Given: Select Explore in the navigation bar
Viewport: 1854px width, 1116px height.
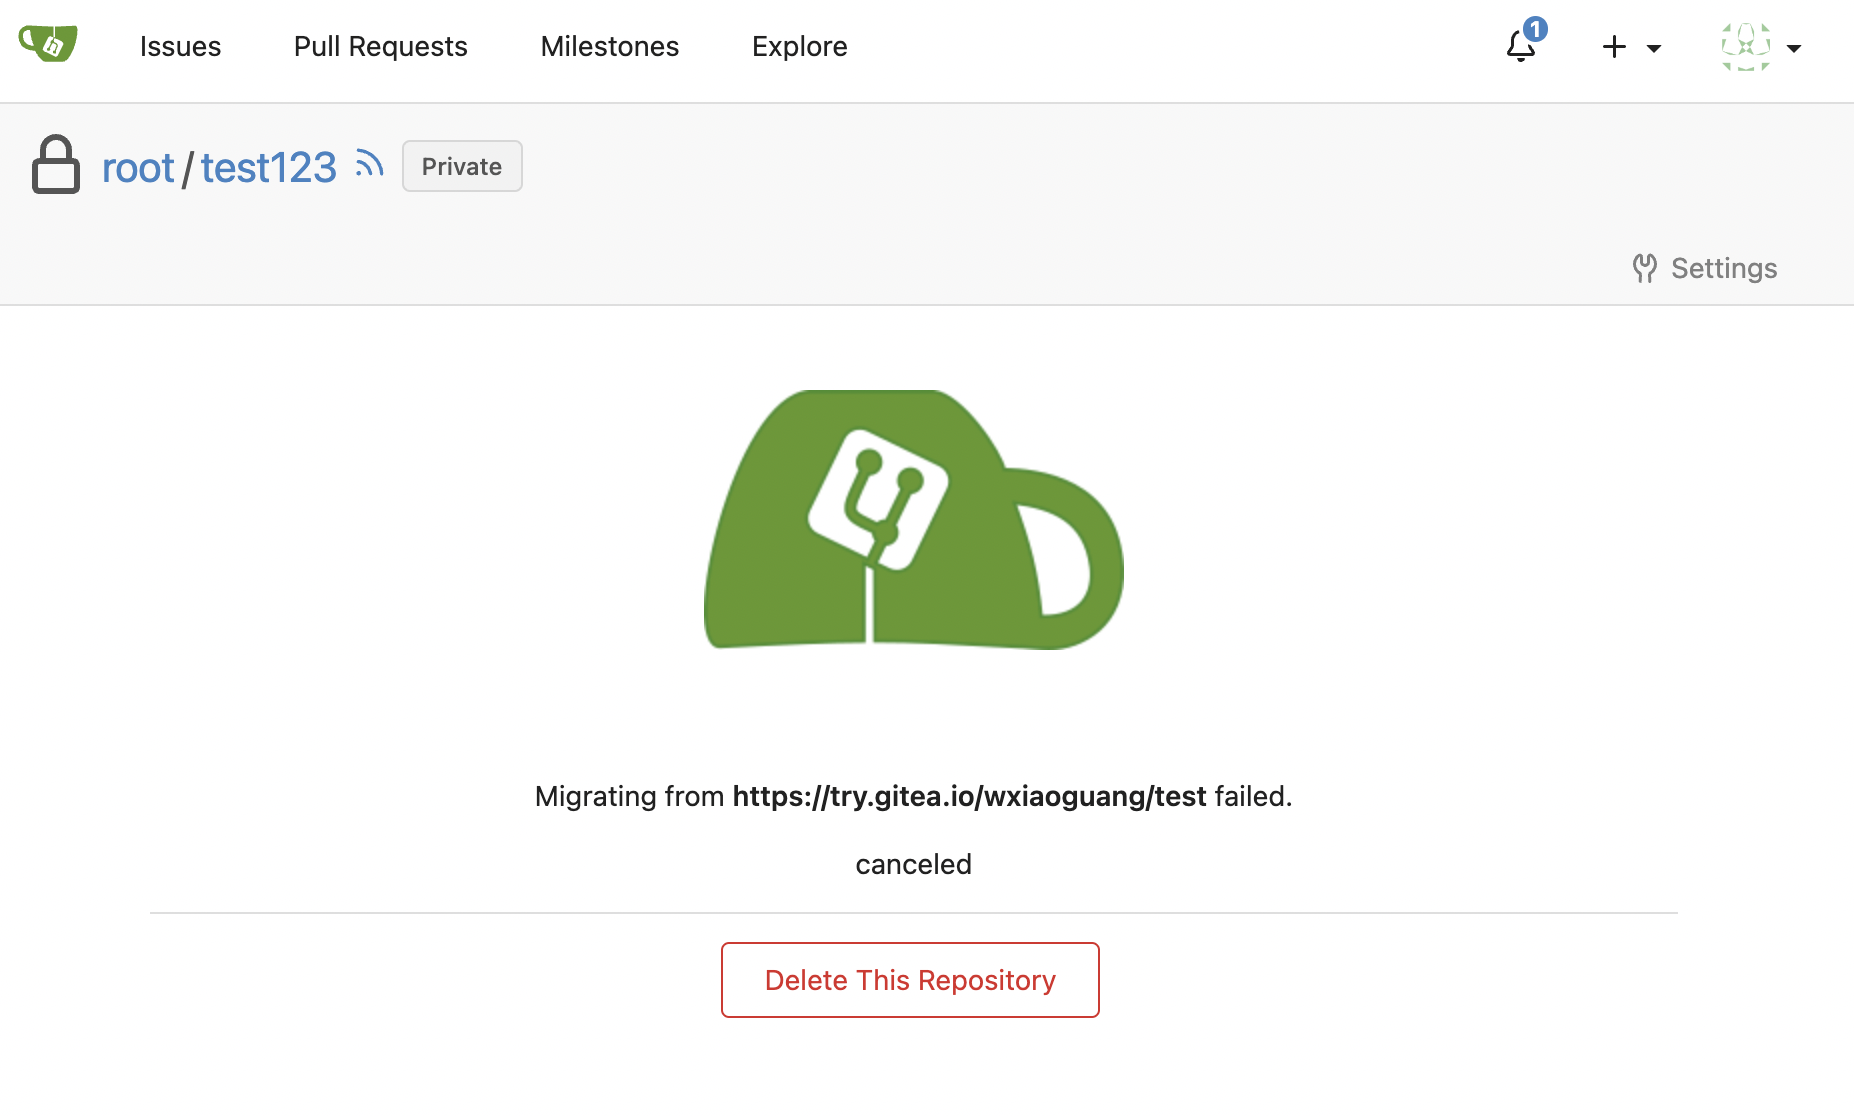Looking at the screenshot, I should pos(800,47).
